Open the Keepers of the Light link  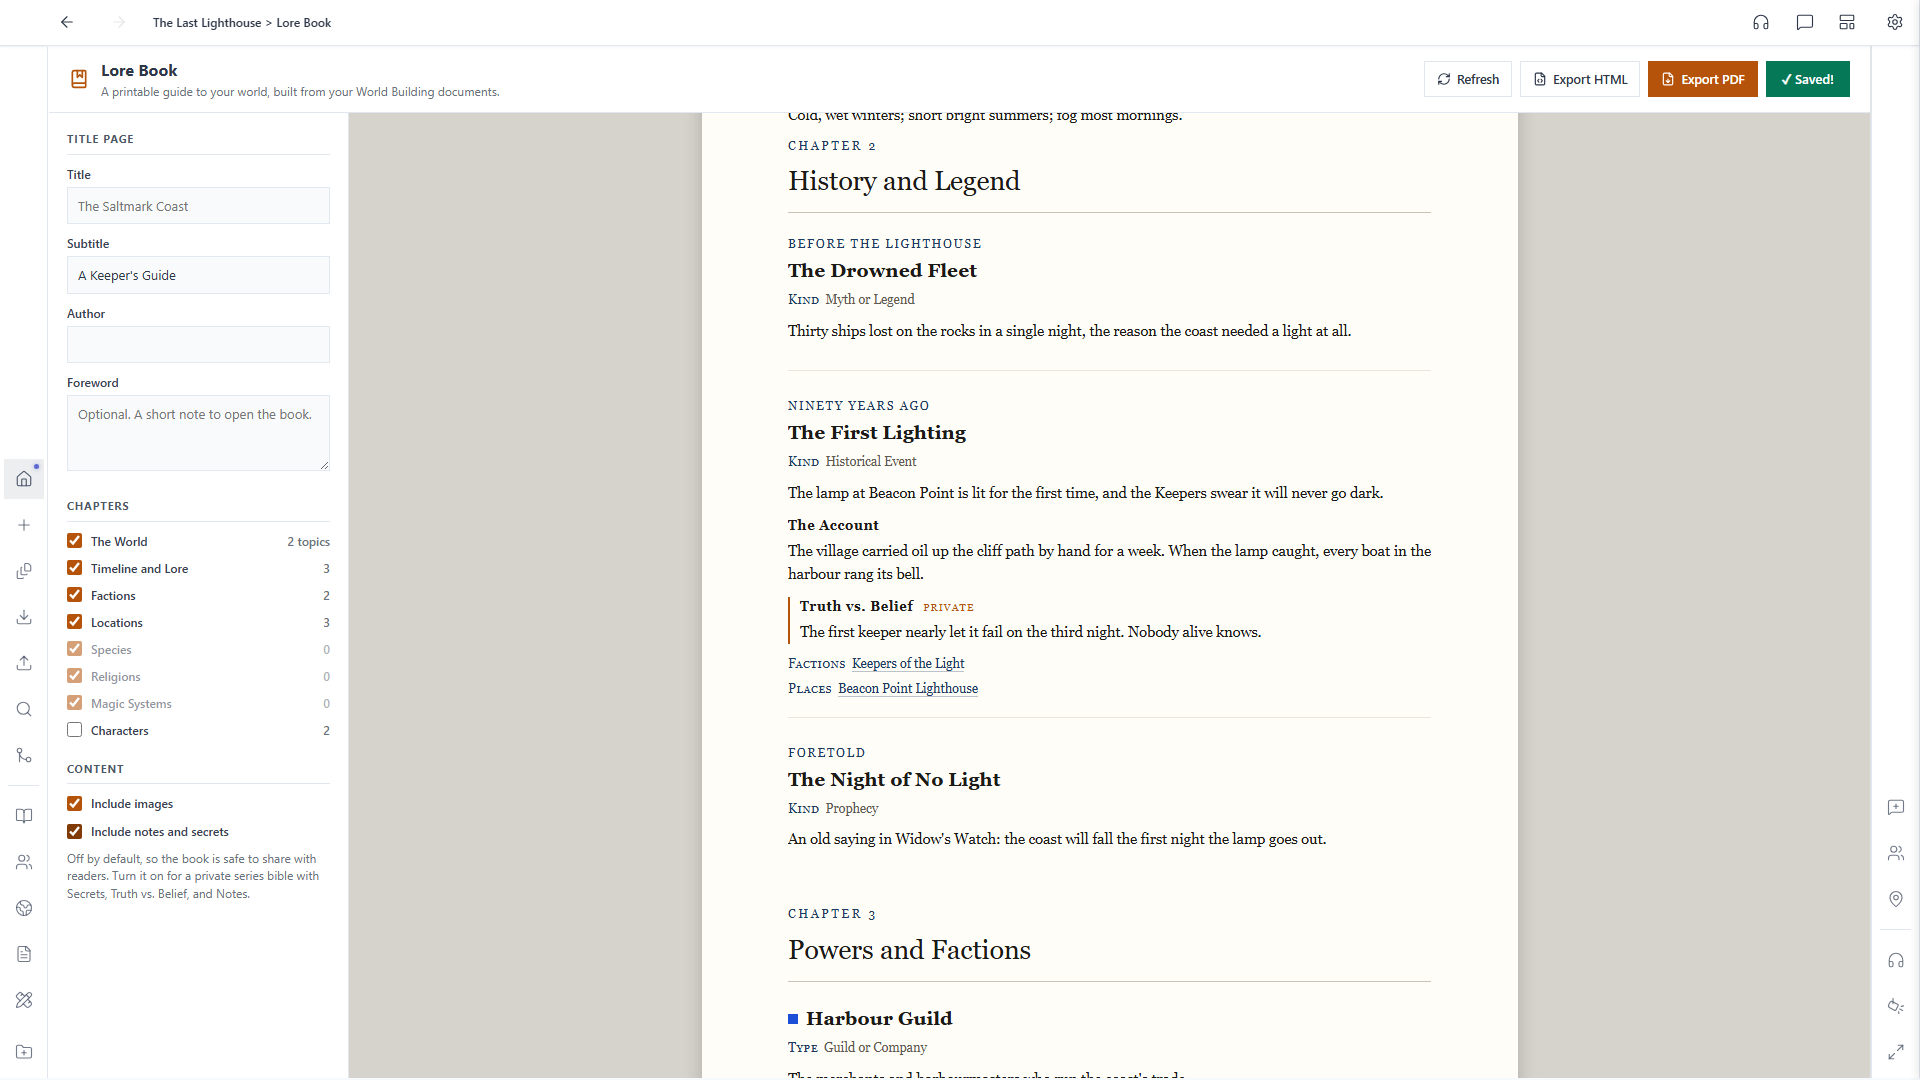pyautogui.click(x=908, y=663)
